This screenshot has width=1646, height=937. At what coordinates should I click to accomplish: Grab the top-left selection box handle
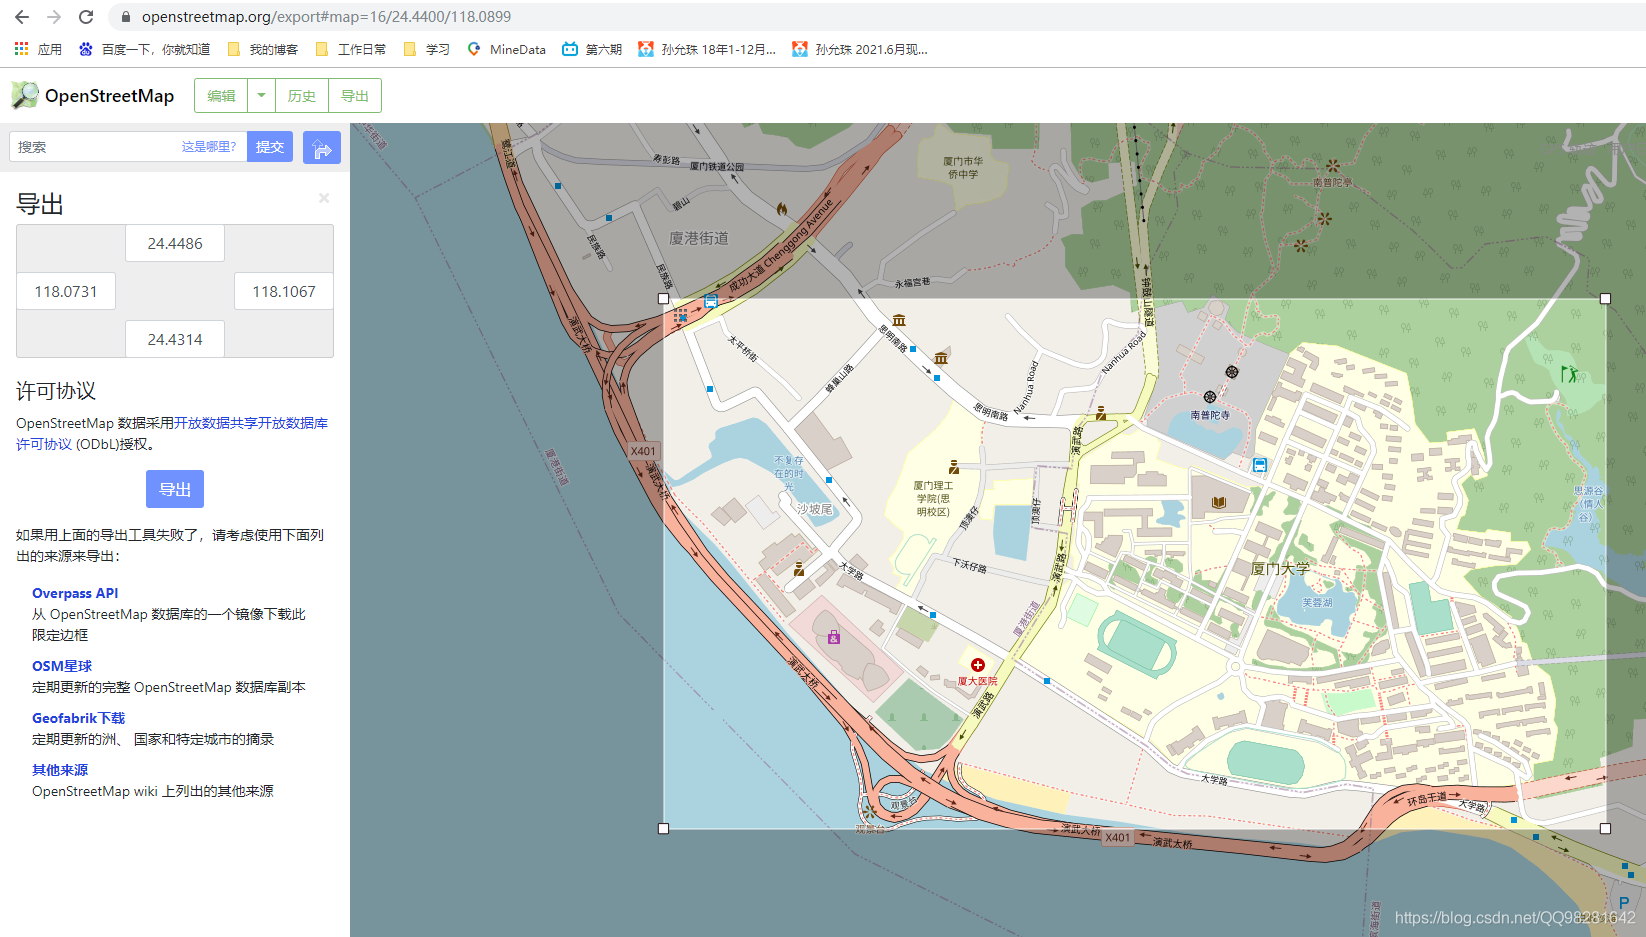pos(663,298)
